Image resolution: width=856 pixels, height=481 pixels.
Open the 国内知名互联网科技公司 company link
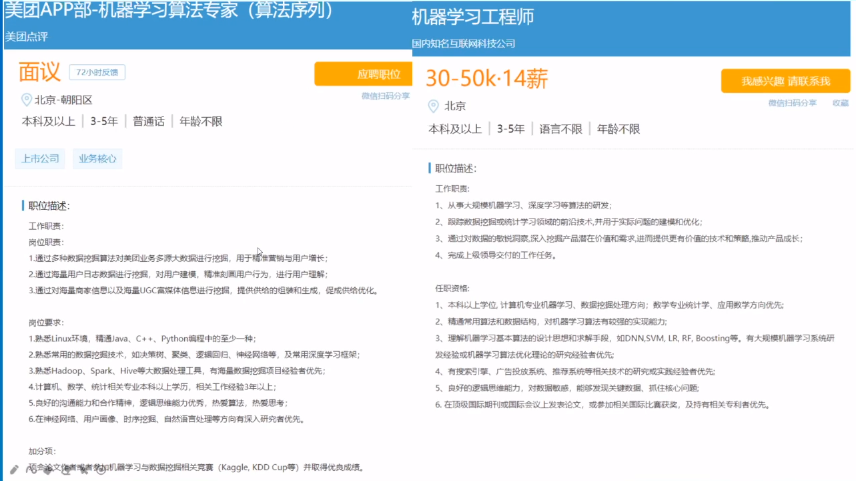pyautogui.click(x=463, y=44)
